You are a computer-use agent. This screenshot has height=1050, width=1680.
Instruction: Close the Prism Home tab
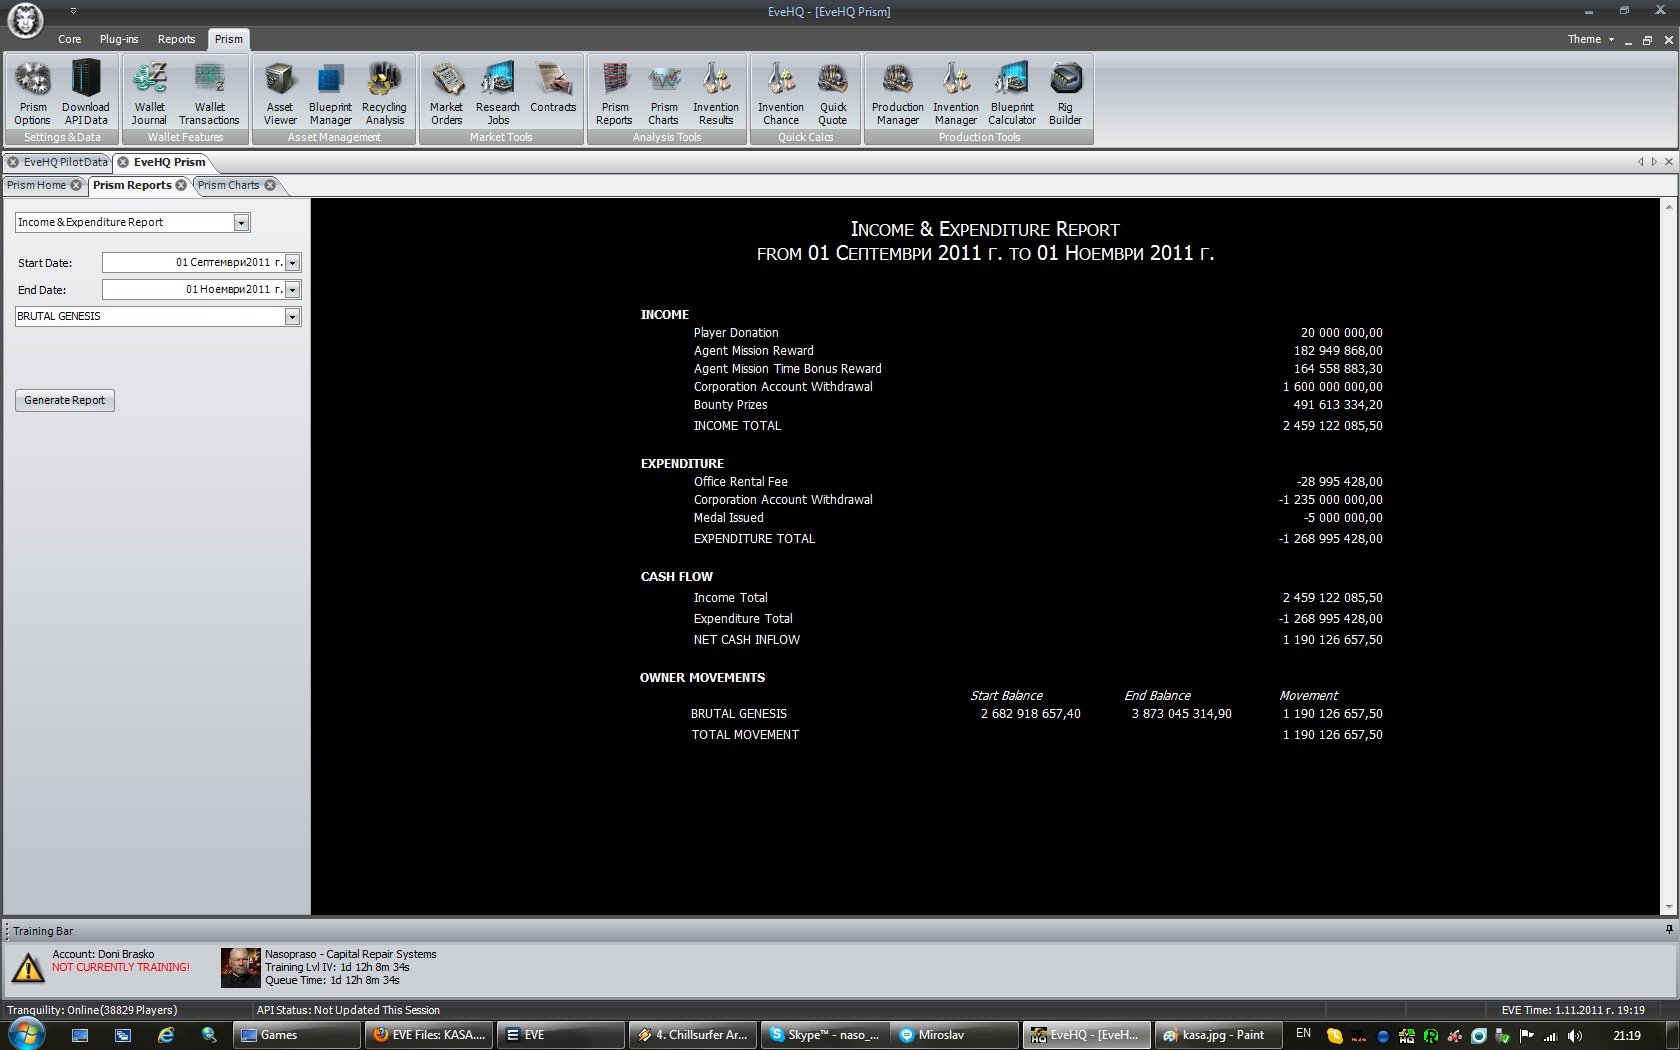pos(76,185)
